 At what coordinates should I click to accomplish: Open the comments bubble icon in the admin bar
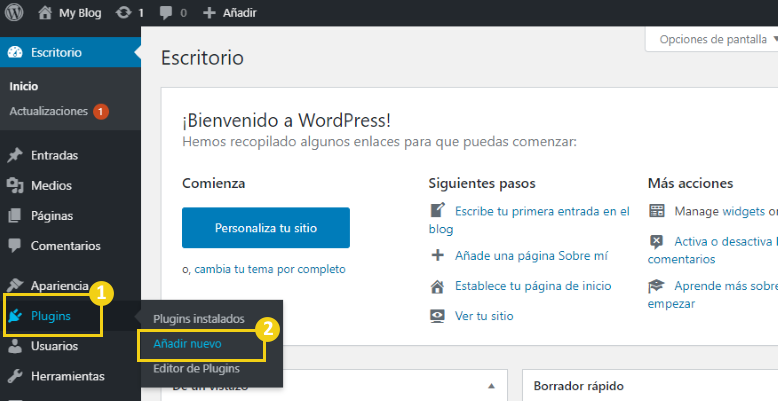(166, 13)
